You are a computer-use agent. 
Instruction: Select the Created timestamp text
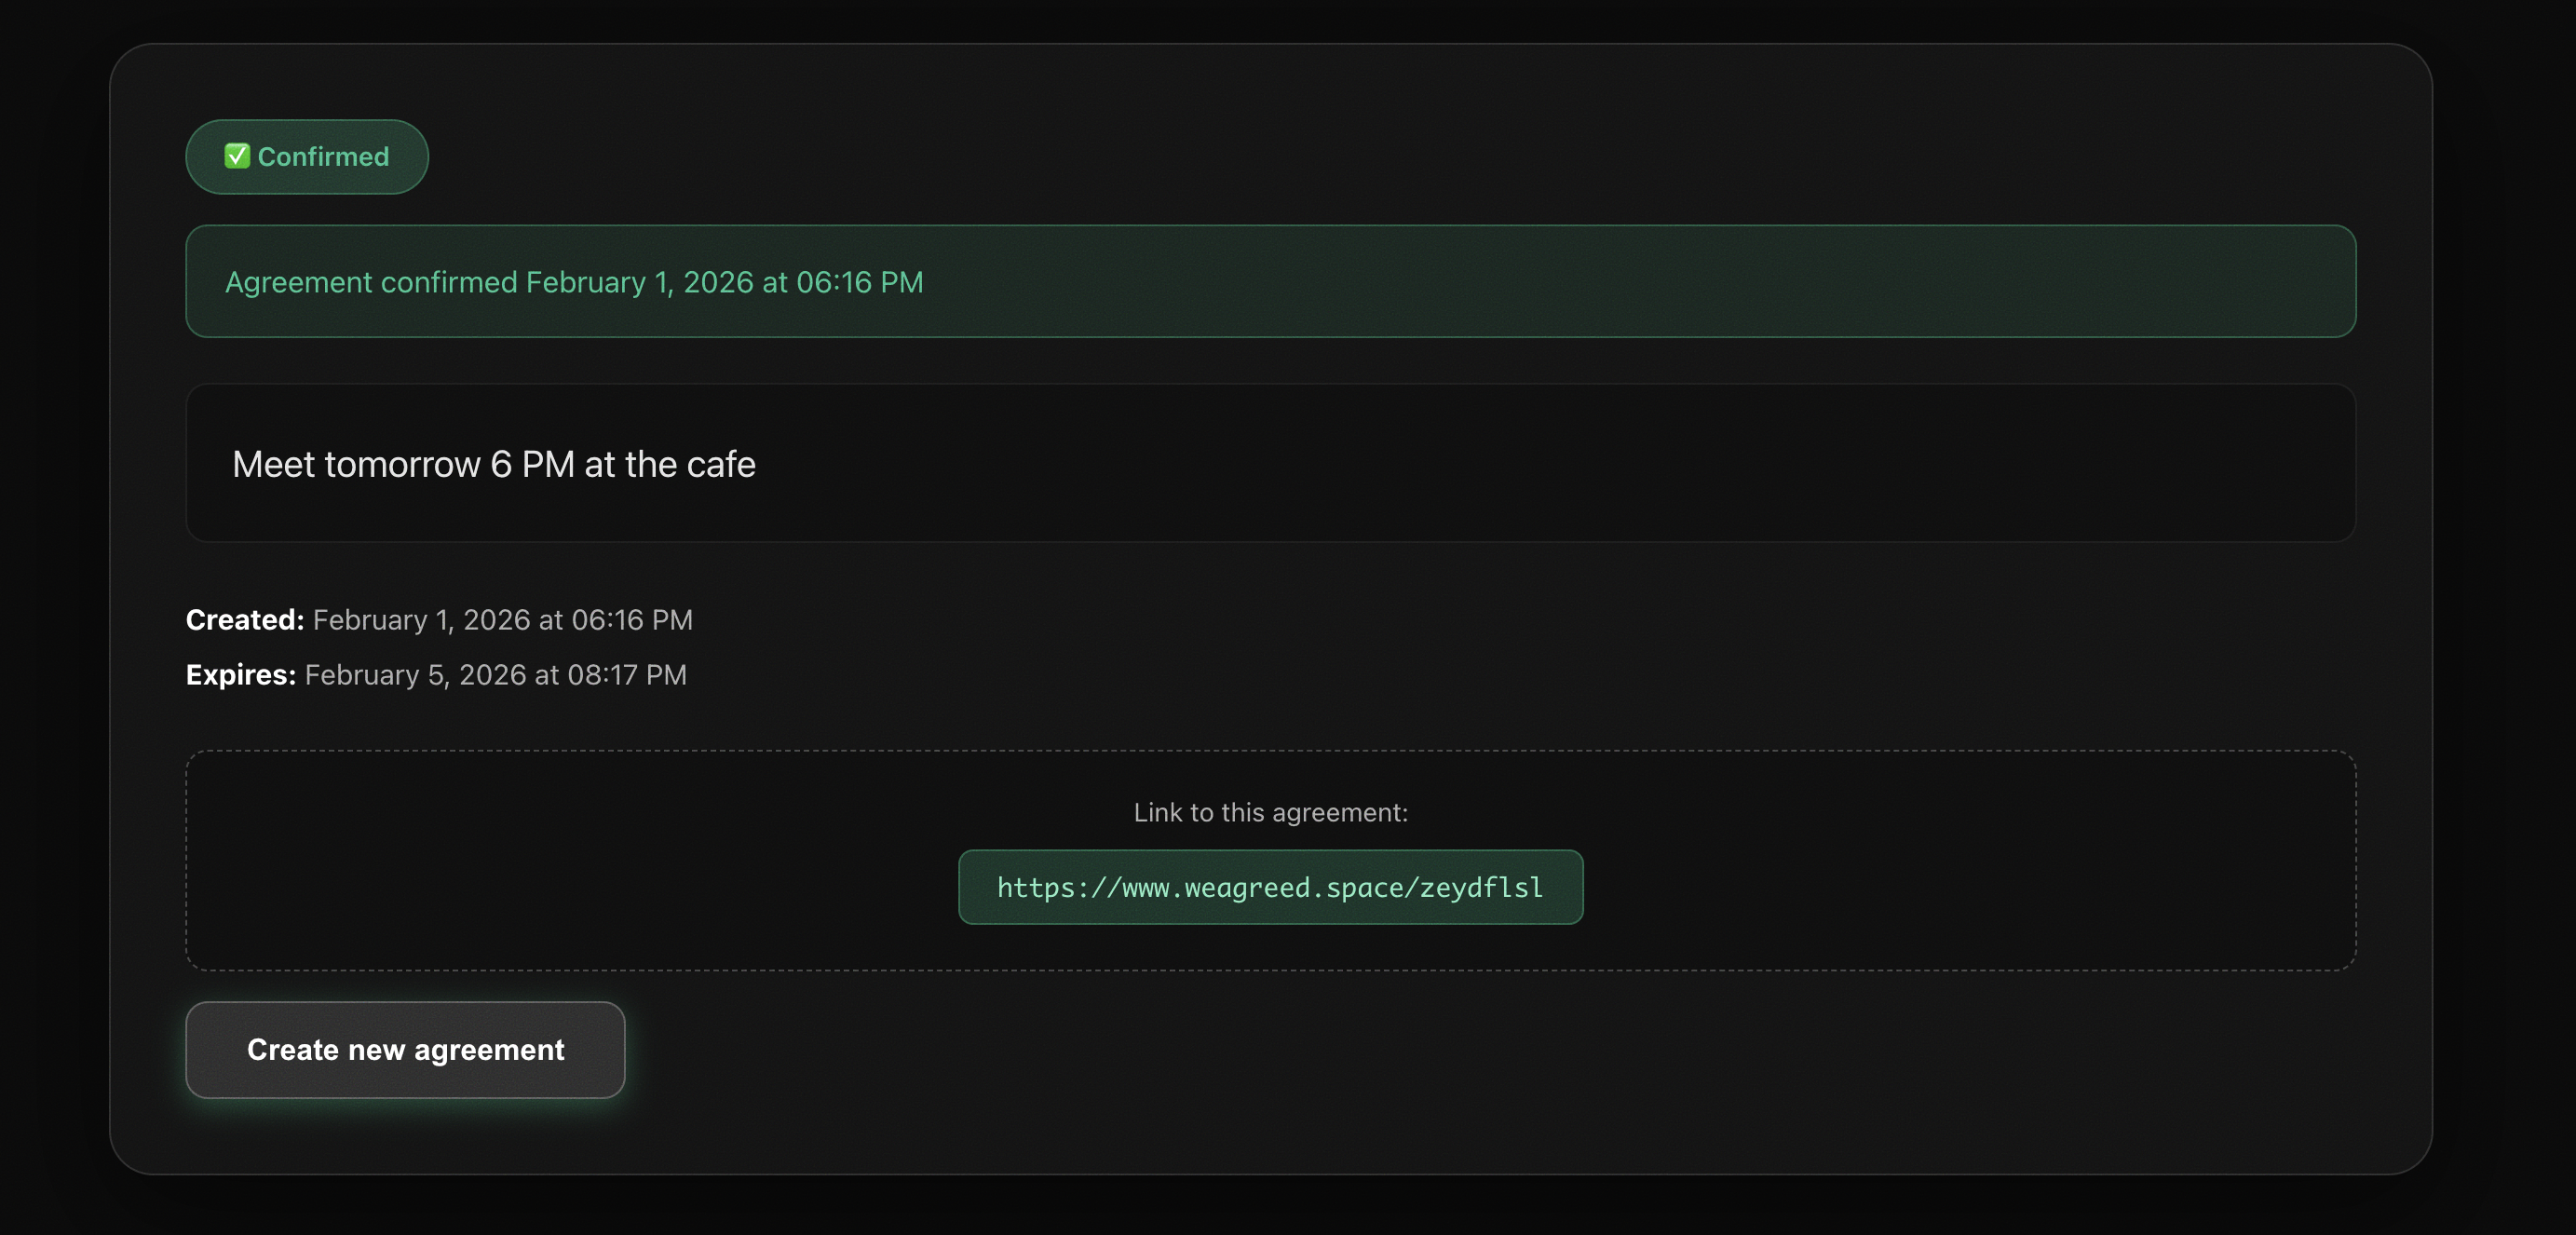438,619
